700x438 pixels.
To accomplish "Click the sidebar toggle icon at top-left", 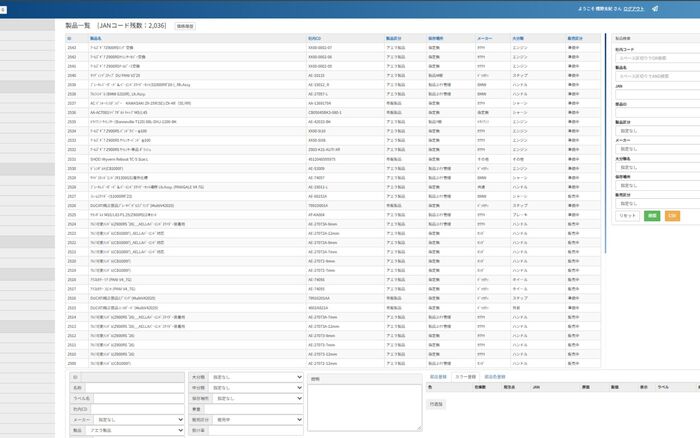I will (x=3, y=9).
